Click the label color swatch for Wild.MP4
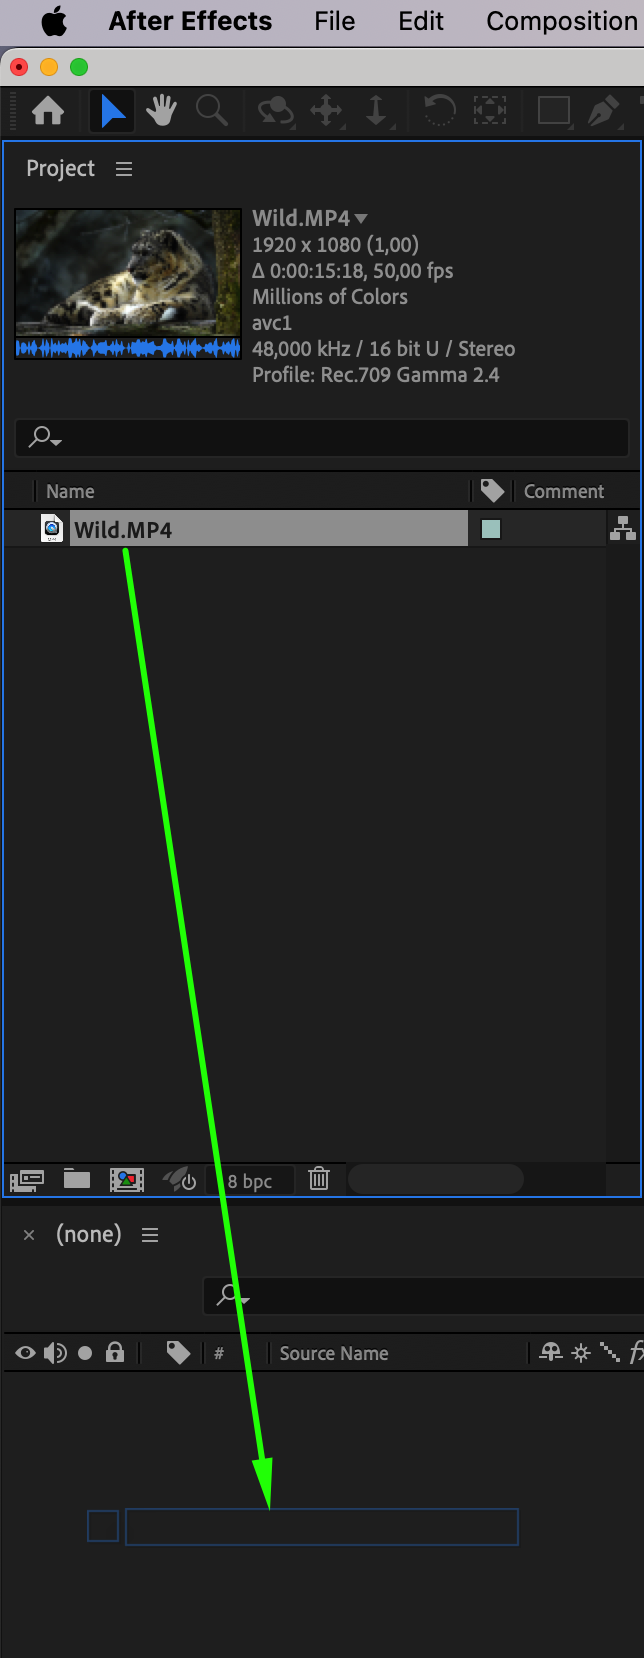Image resolution: width=644 pixels, height=1658 pixels. [x=491, y=529]
